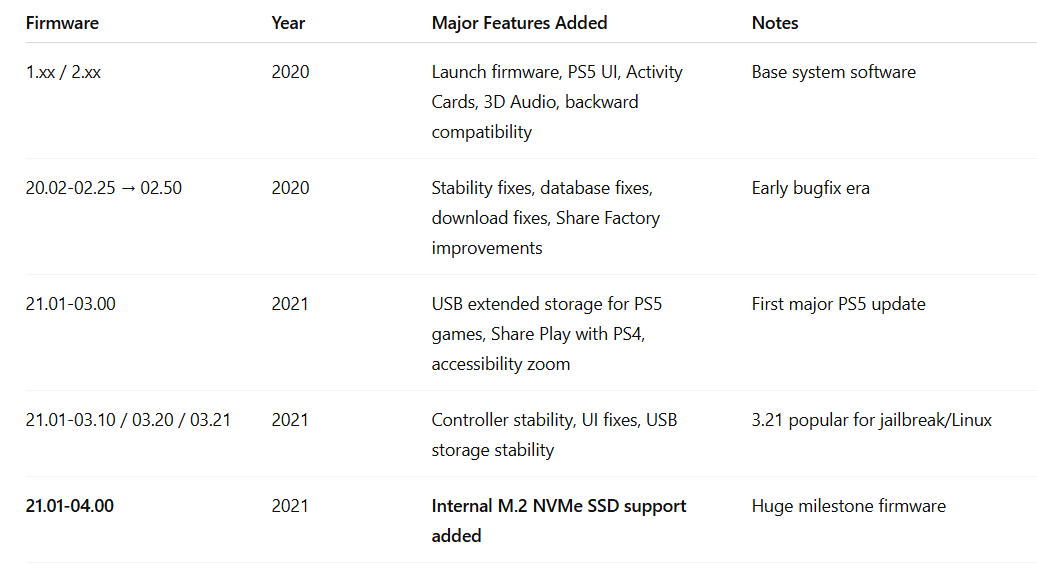The width and height of the screenshot is (1037, 565).
Task: Click Stability fixes, database fixes description
Action: [546, 218]
